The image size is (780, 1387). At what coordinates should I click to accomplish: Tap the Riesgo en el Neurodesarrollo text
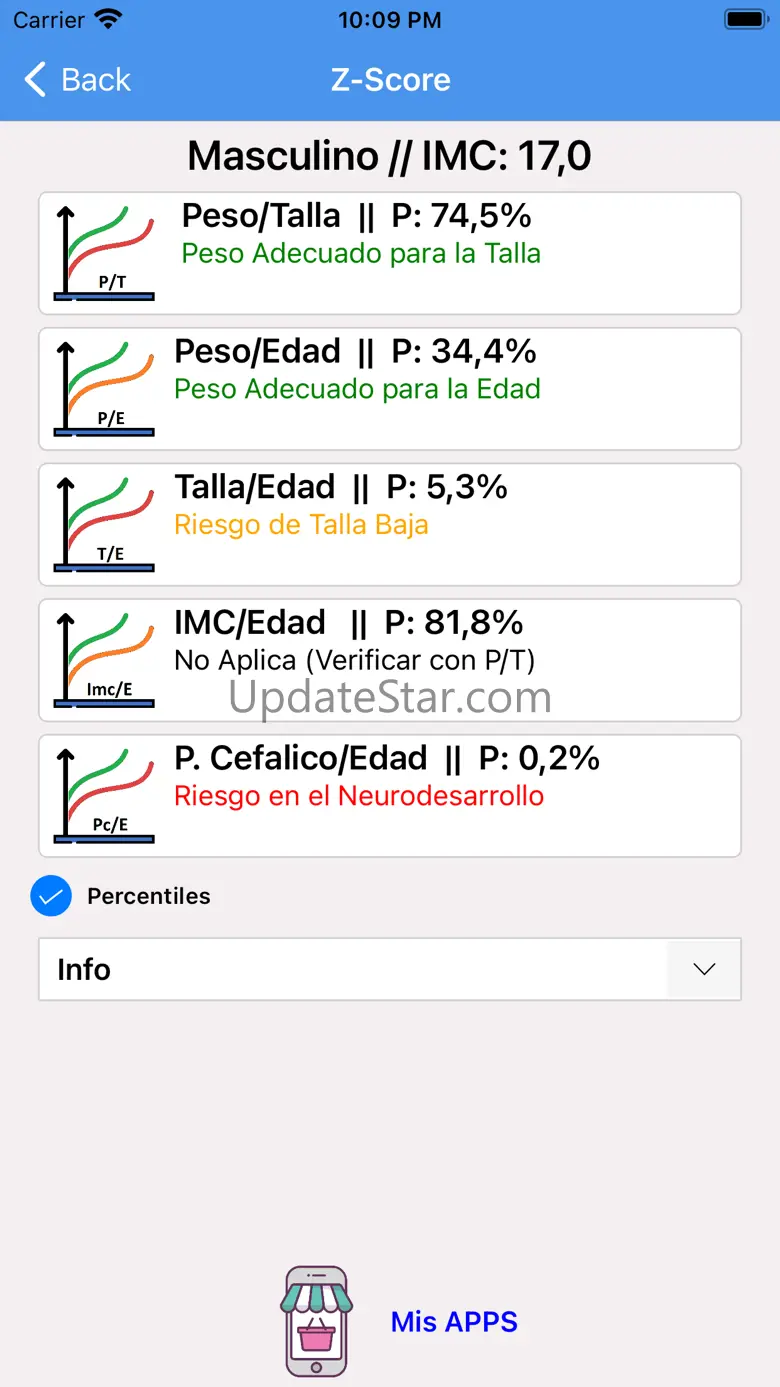pyautogui.click(x=359, y=796)
